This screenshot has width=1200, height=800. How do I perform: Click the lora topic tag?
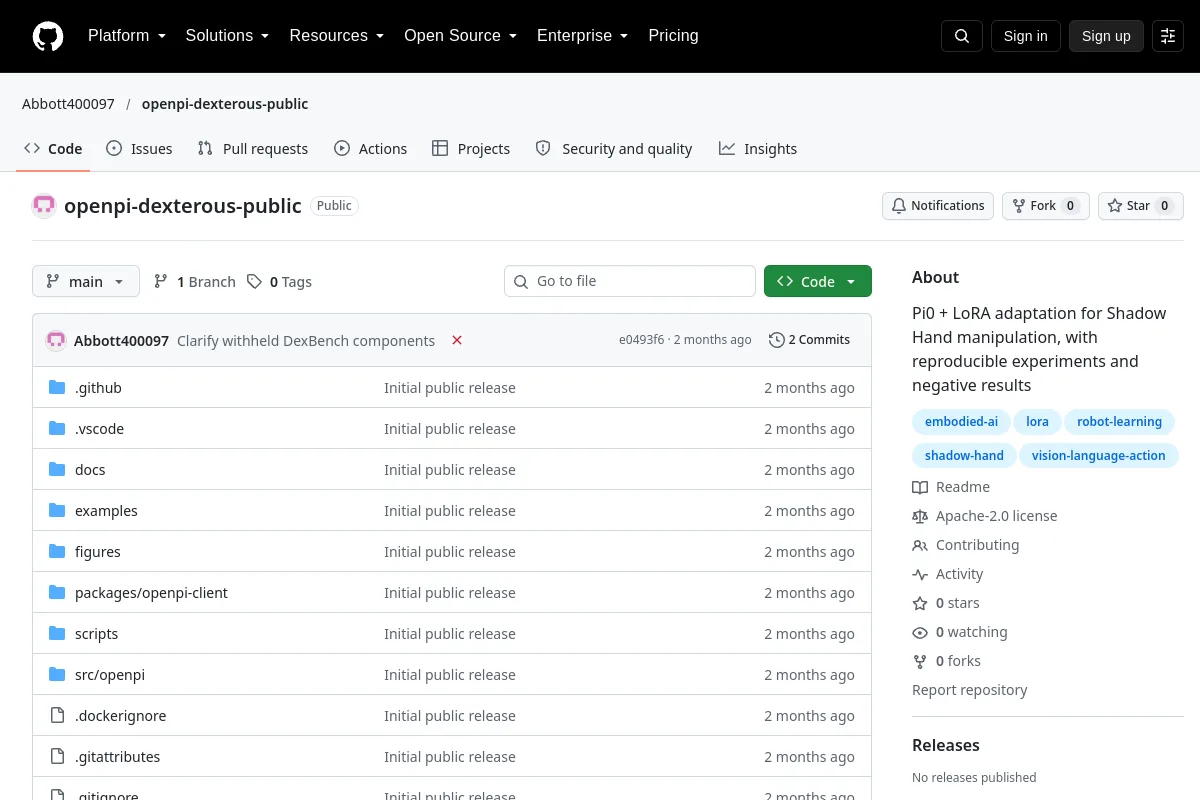(x=1037, y=422)
